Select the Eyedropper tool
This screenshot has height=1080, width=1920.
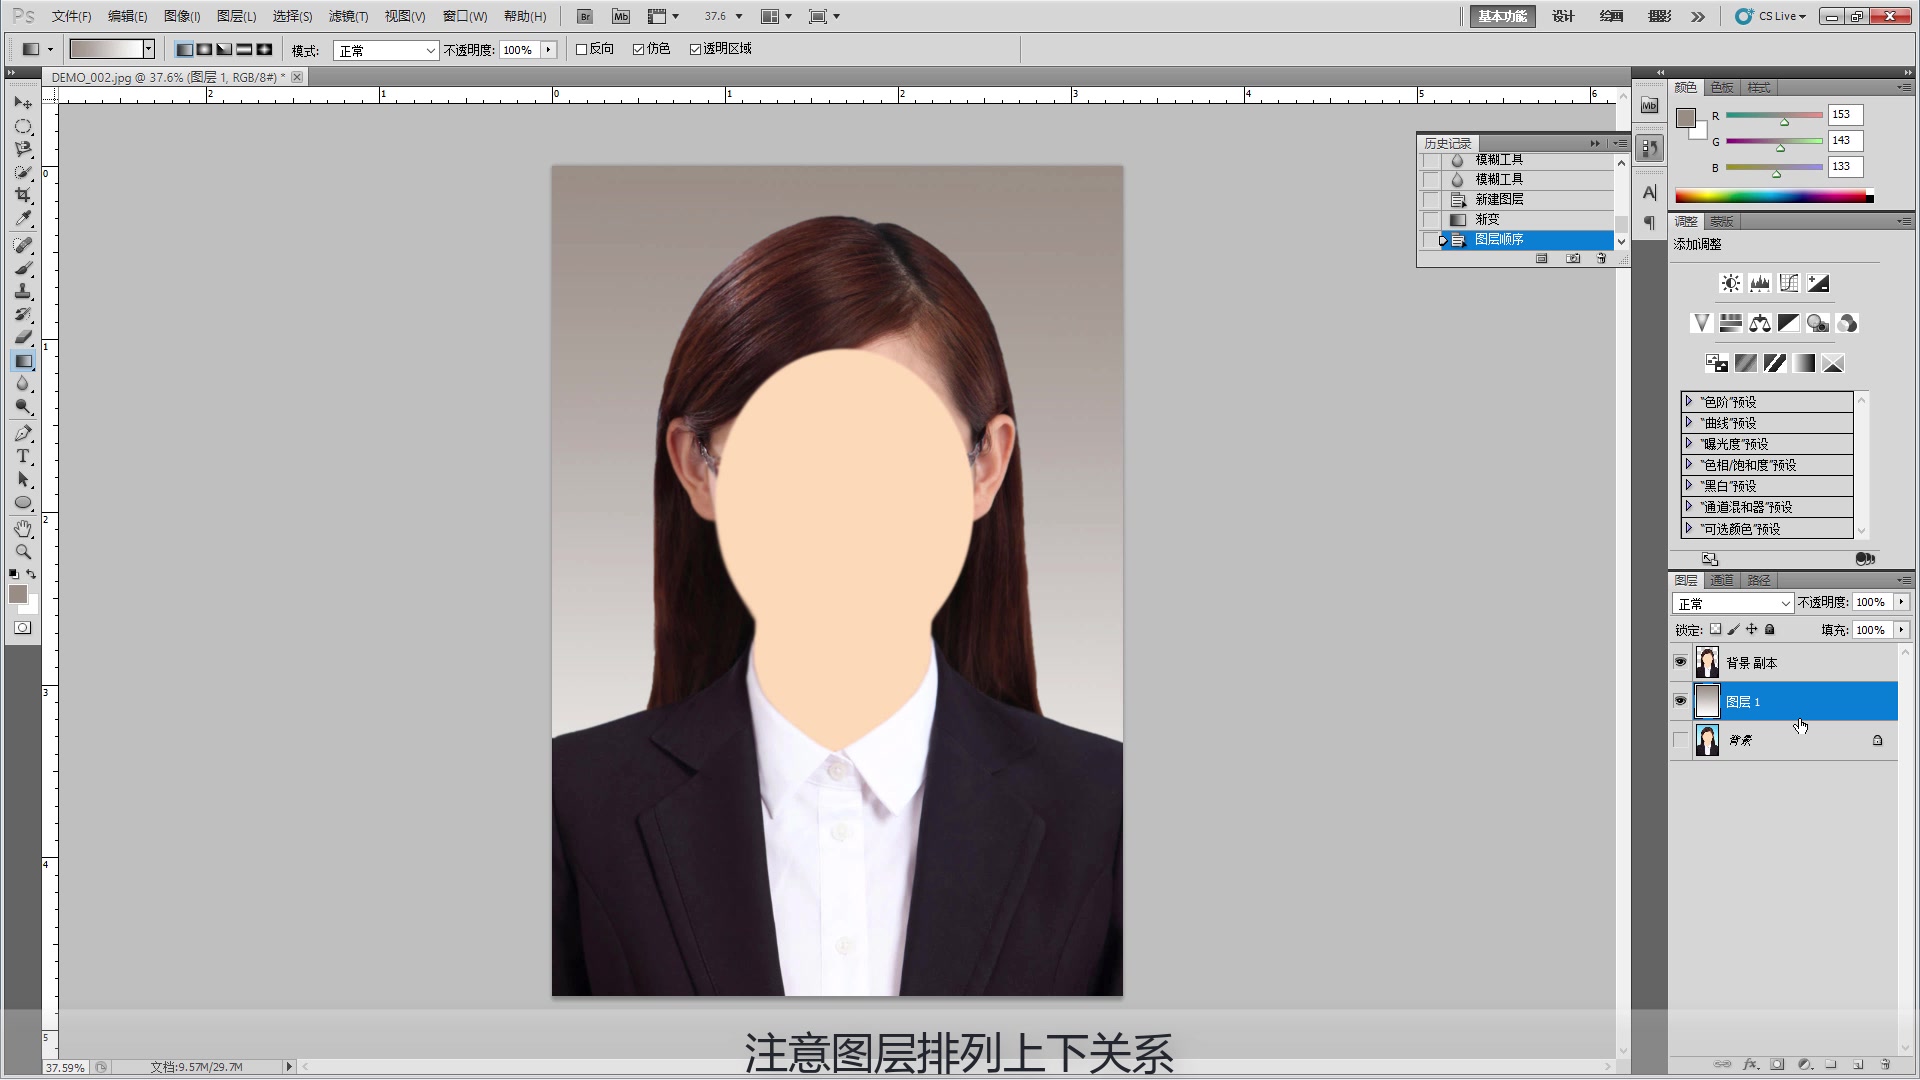[x=23, y=218]
